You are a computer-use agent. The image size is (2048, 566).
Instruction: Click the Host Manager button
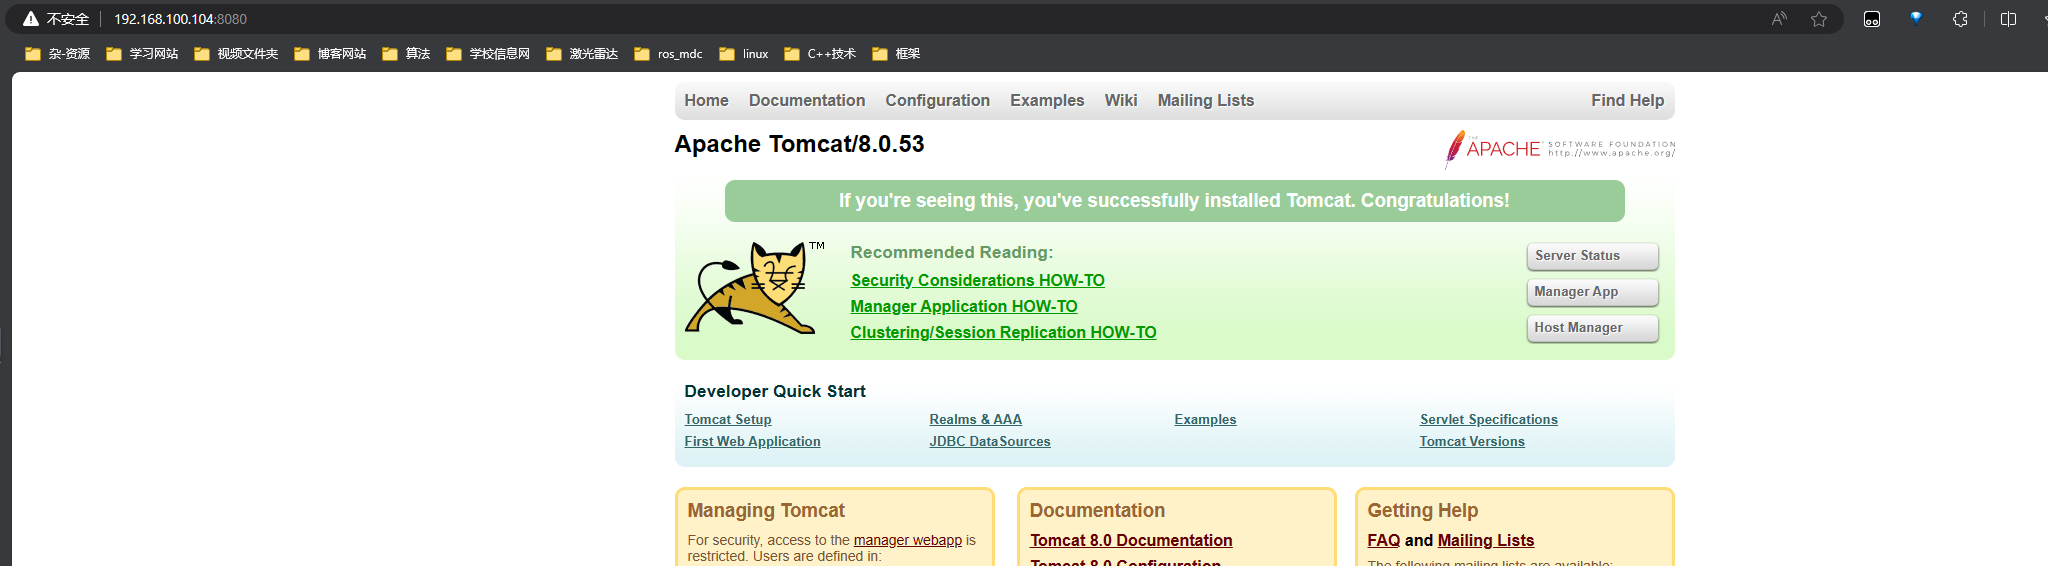pyautogui.click(x=1592, y=328)
